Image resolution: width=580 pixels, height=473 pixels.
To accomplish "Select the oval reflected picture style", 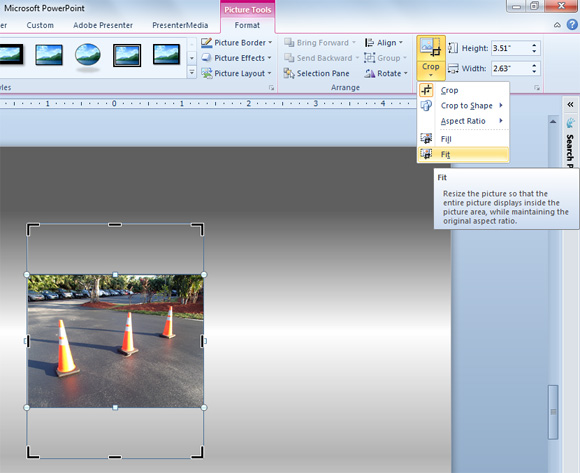I will (88, 55).
